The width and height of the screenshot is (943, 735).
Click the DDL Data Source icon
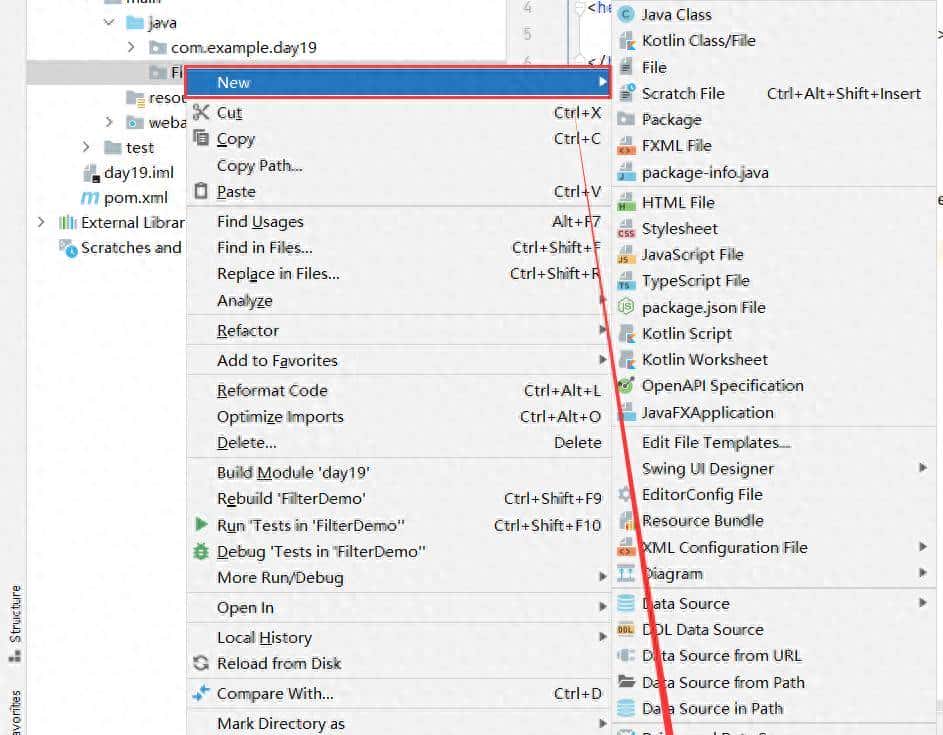click(x=626, y=630)
